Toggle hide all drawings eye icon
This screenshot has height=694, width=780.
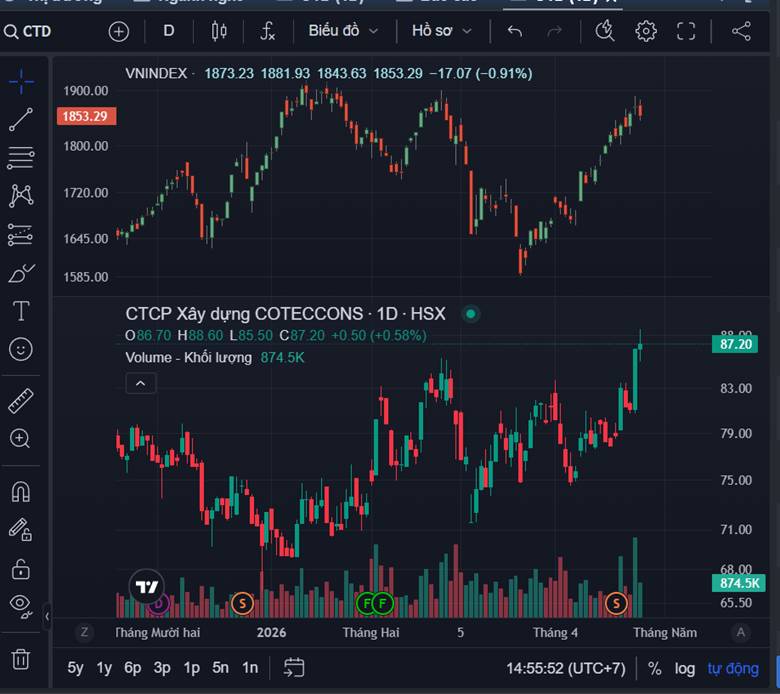tap(21, 606)
